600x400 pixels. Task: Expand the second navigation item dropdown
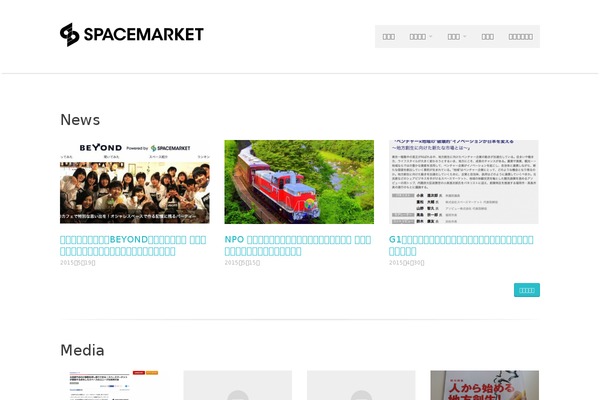420,37
